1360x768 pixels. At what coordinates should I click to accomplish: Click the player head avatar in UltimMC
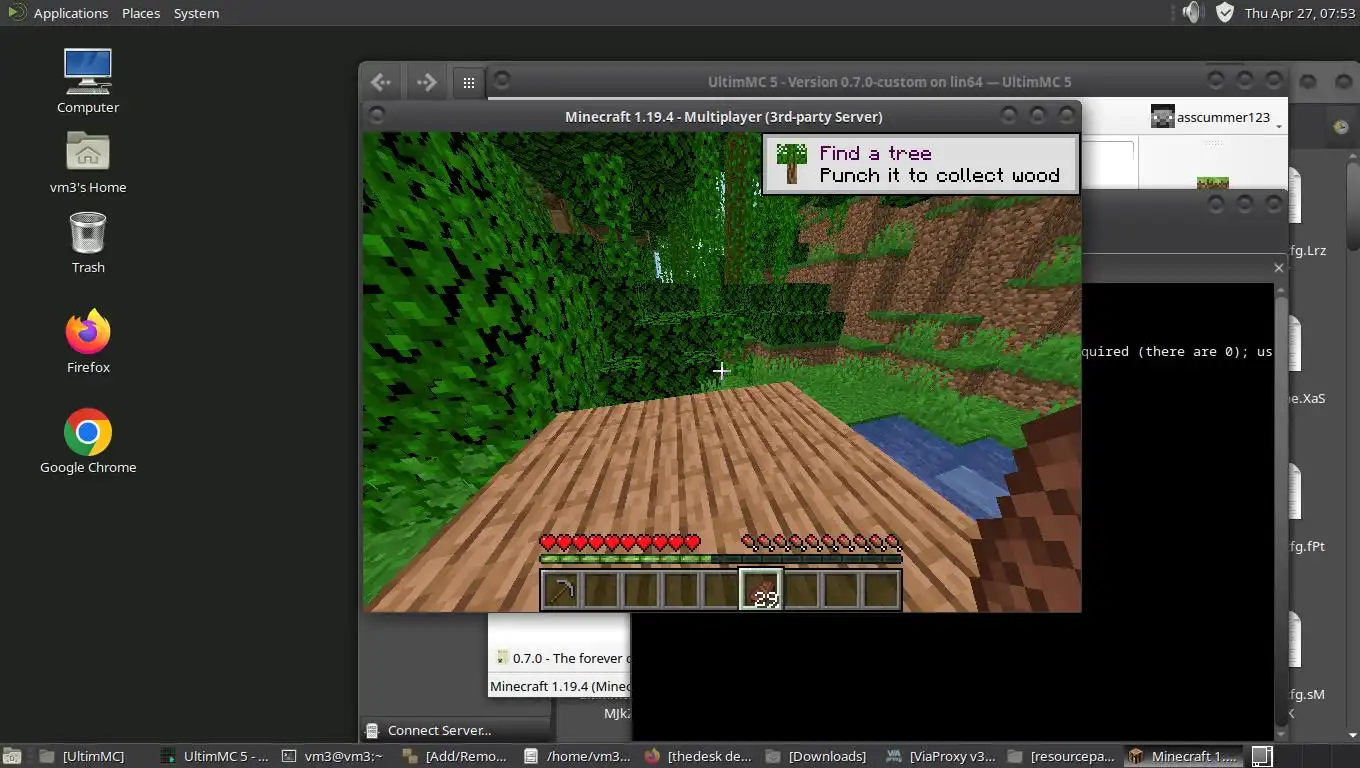tap(1162, 117)
